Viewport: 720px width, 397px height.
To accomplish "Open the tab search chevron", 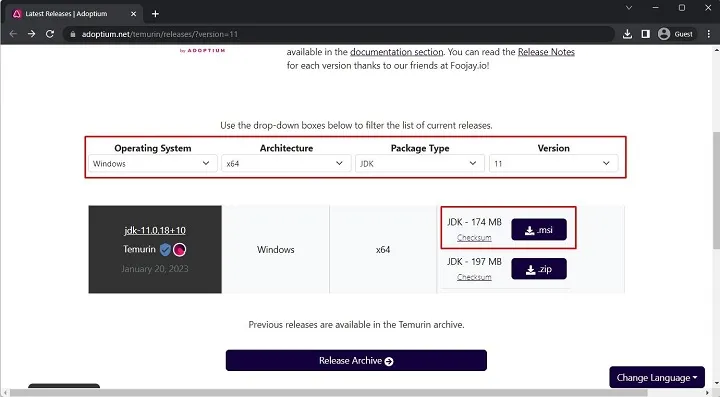I will click(x=629, y=8).
